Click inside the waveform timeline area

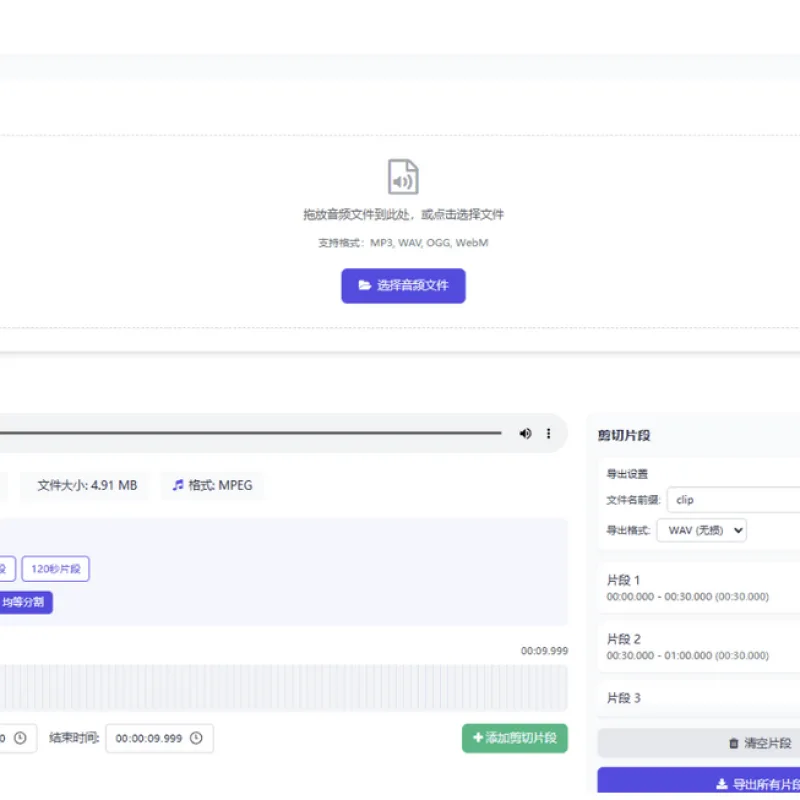tap(284, 688)
